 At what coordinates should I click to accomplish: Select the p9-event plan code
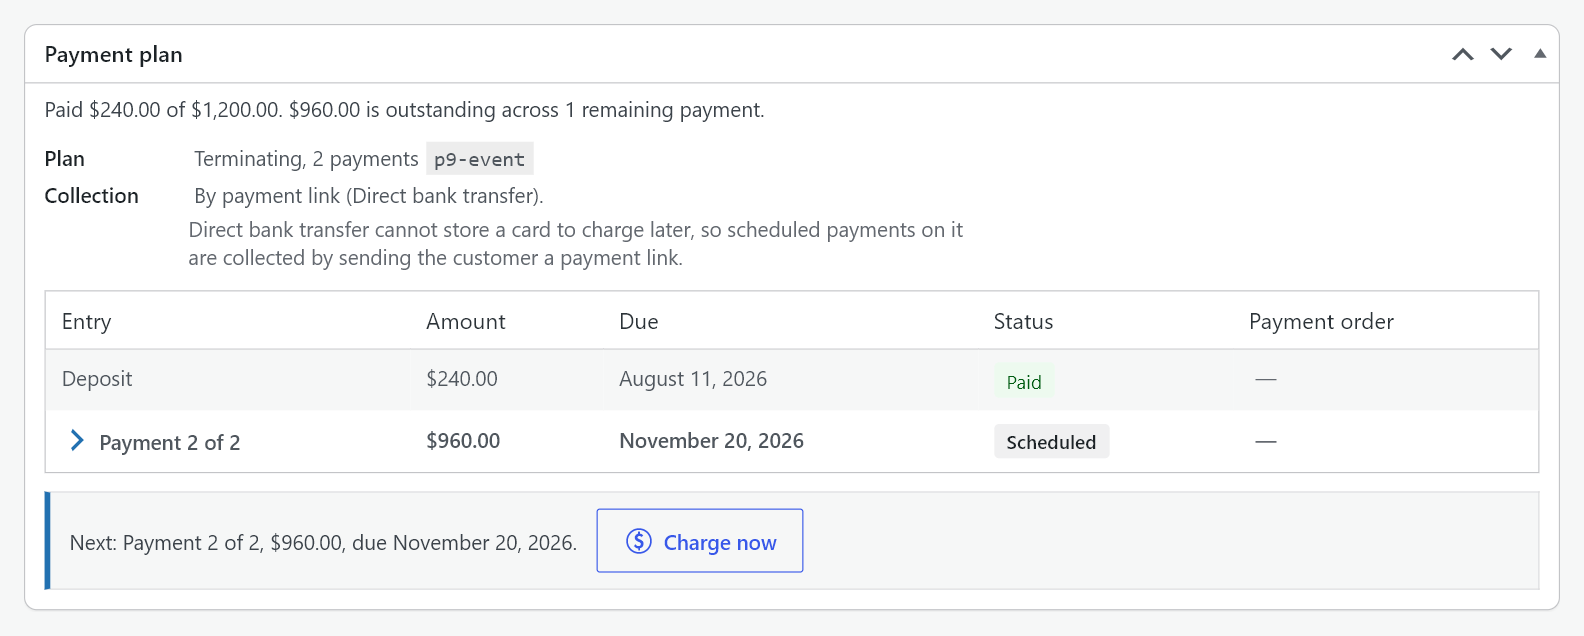479,159
